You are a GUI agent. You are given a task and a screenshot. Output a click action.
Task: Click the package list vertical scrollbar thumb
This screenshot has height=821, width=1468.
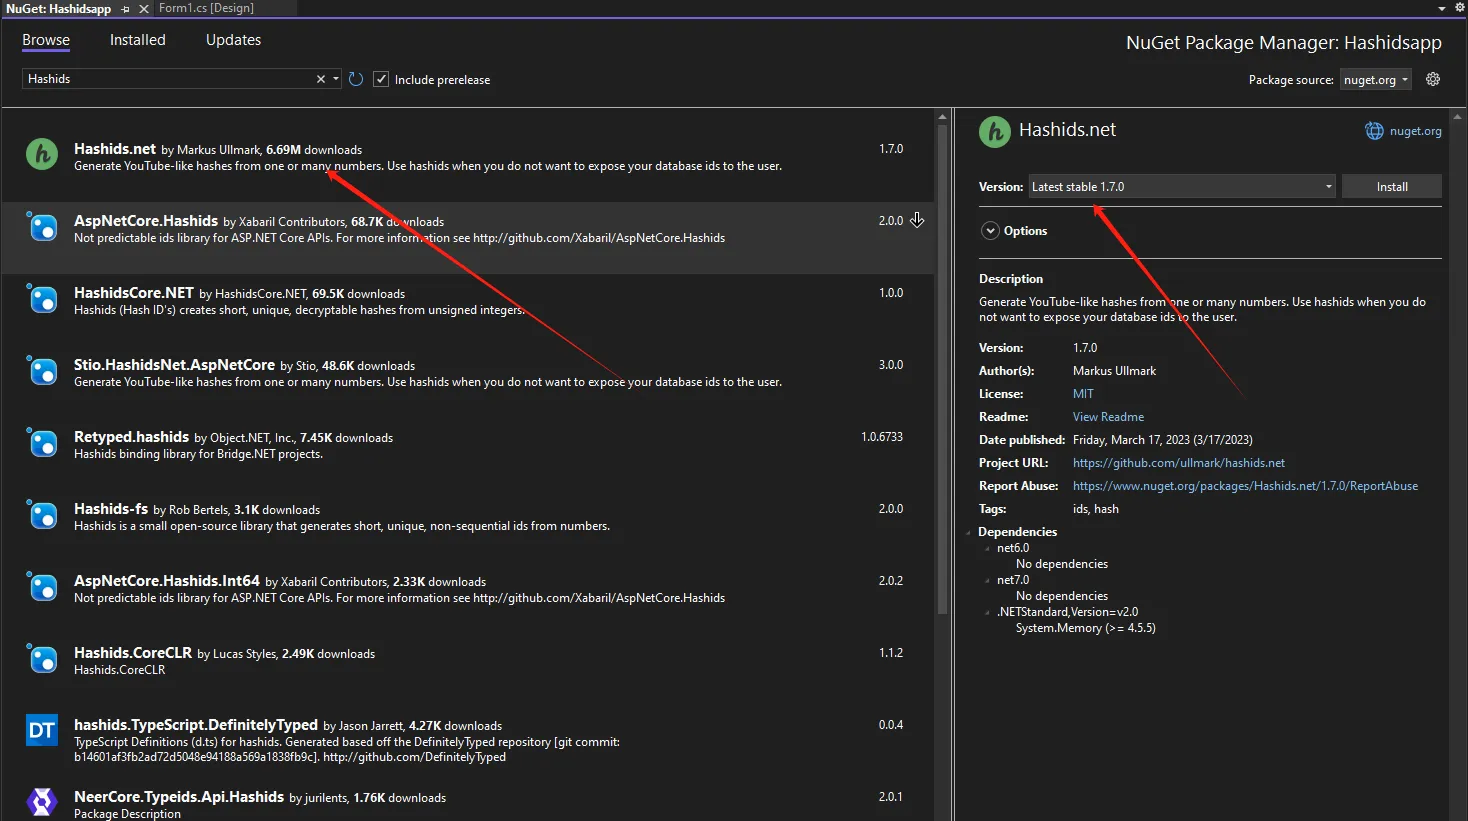(x=942, y=368)
